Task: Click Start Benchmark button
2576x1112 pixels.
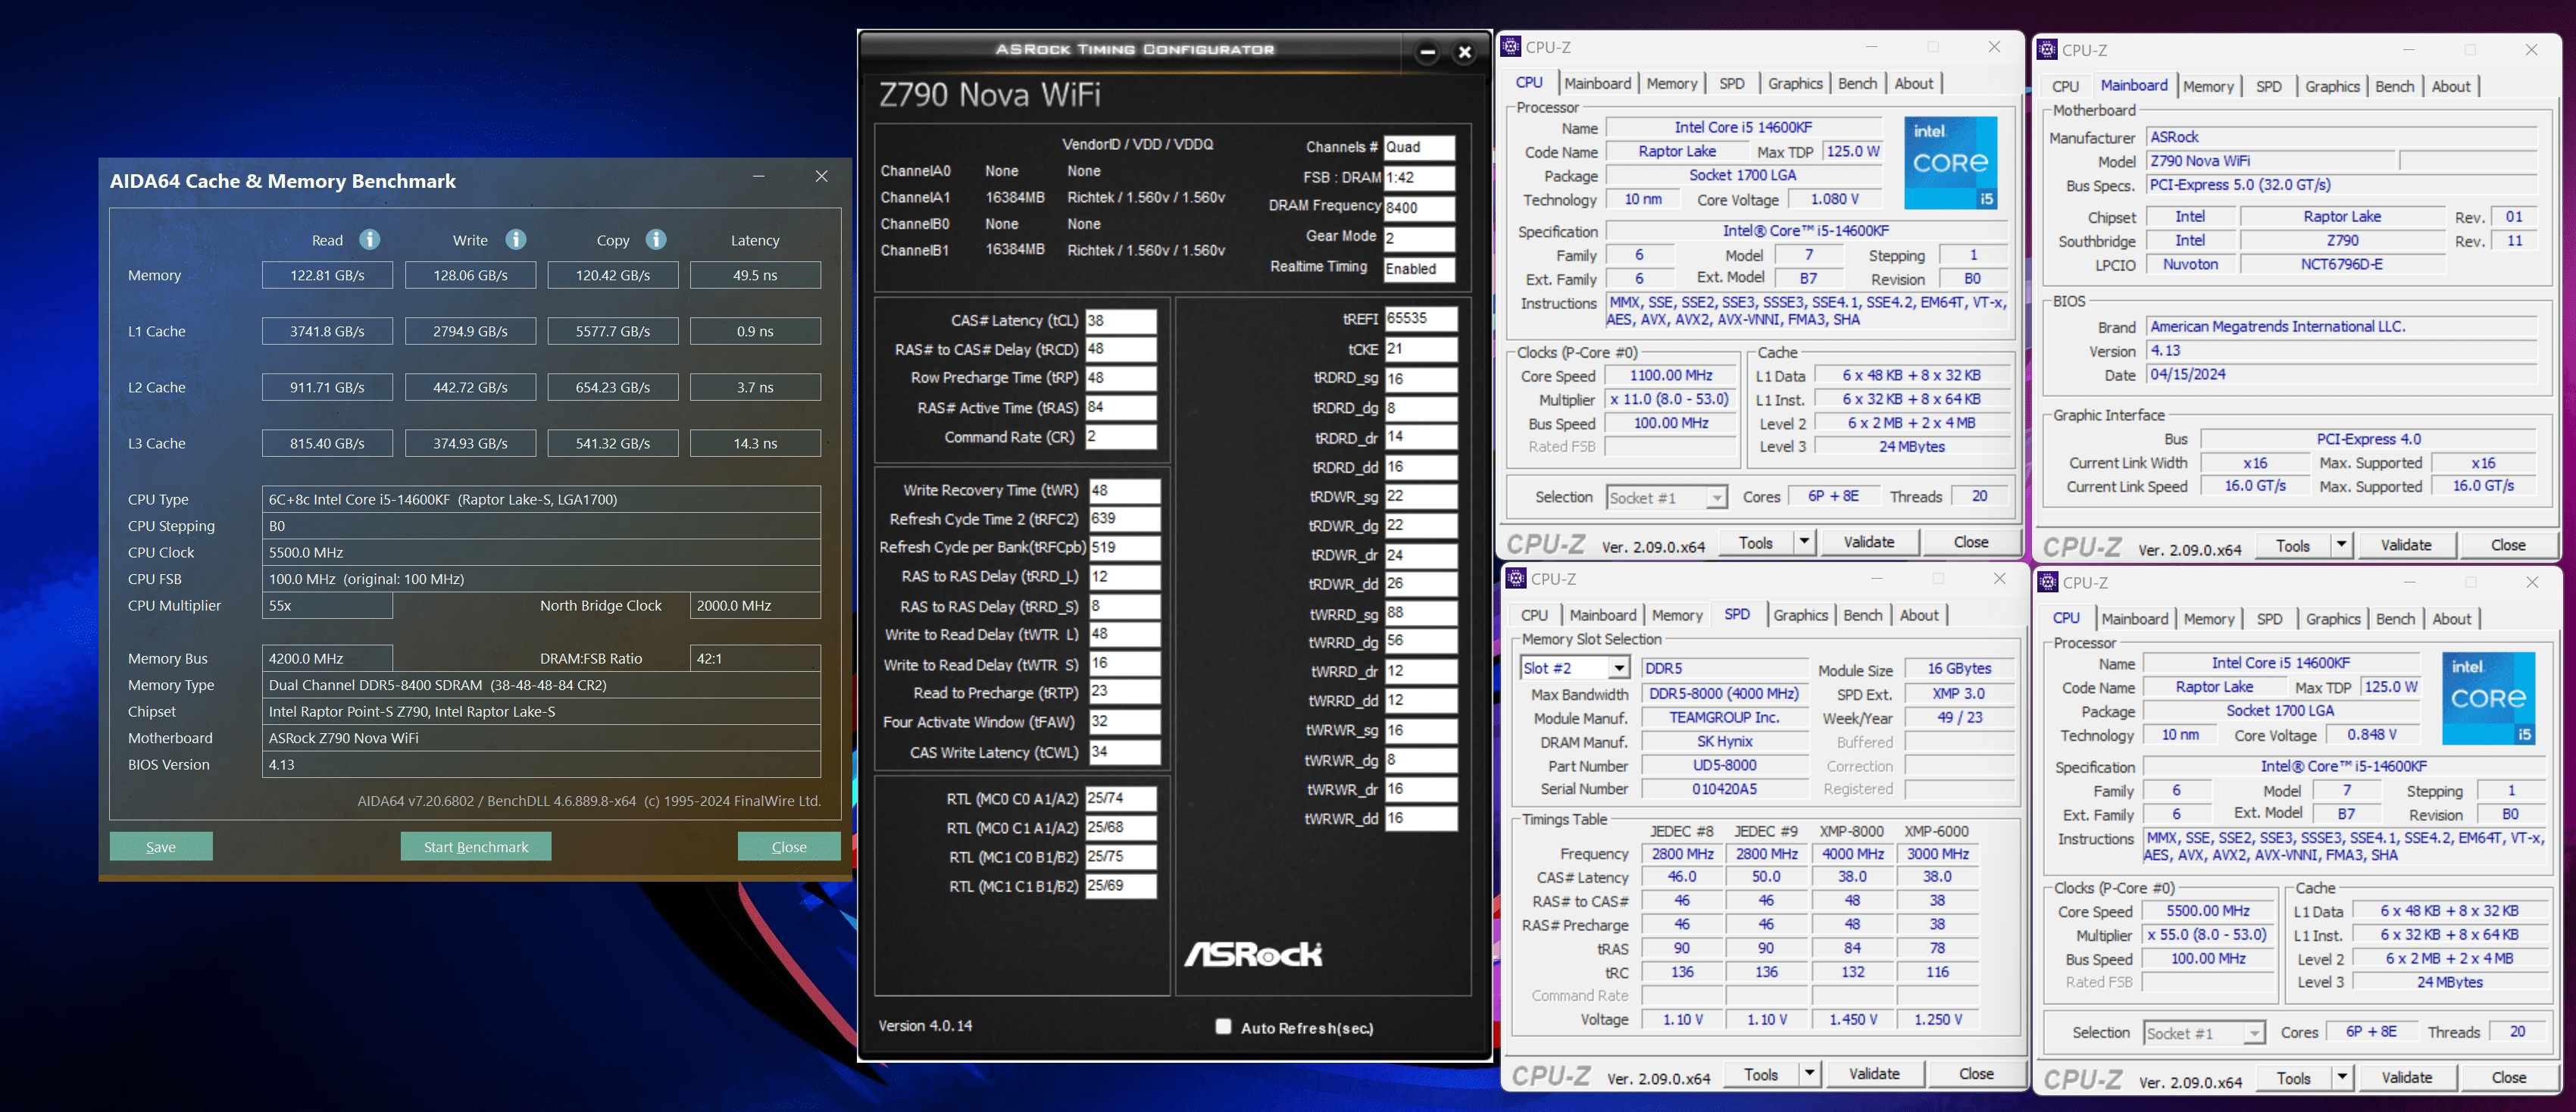Action: 476,847
